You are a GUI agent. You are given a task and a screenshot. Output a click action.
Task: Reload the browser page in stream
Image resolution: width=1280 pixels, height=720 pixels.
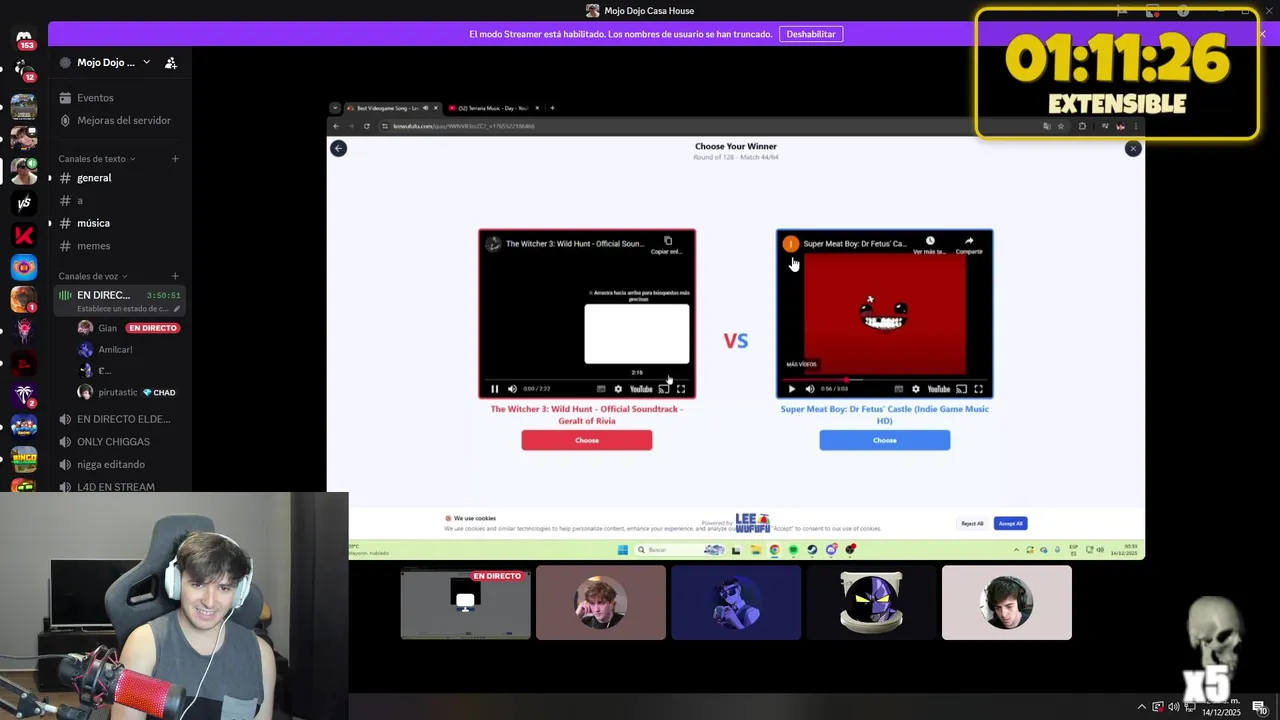pos(367,126)
